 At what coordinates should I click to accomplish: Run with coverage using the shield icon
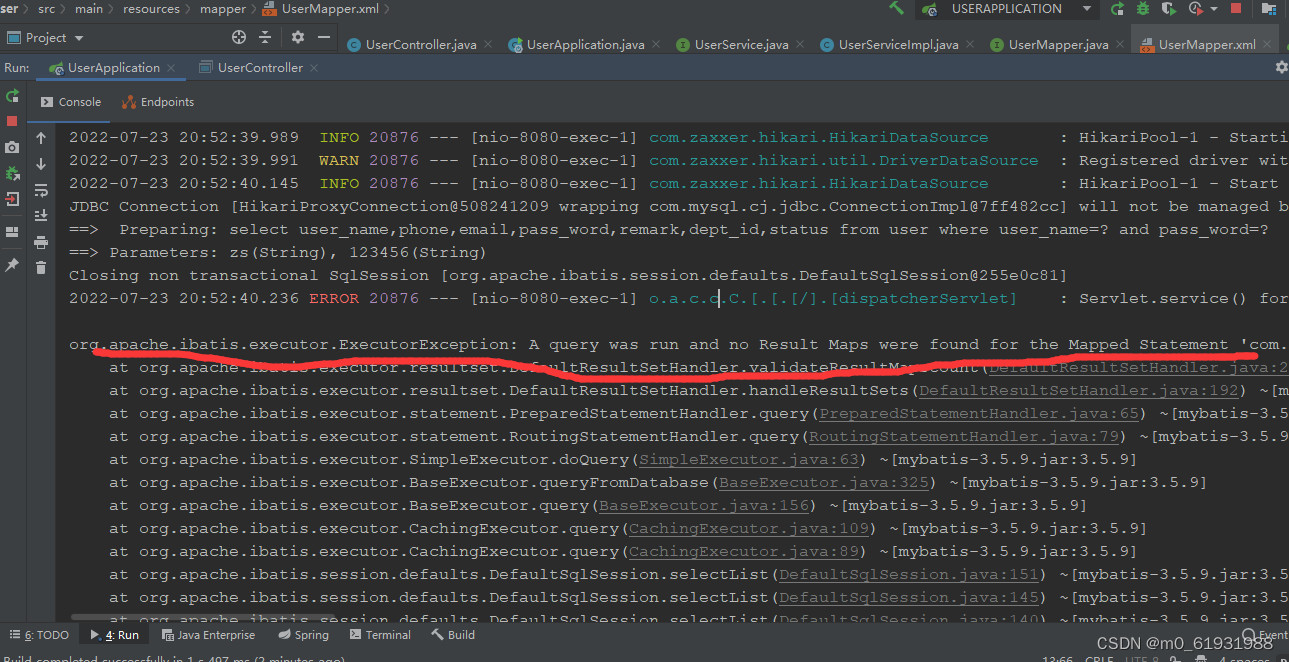pos(1168,10)
